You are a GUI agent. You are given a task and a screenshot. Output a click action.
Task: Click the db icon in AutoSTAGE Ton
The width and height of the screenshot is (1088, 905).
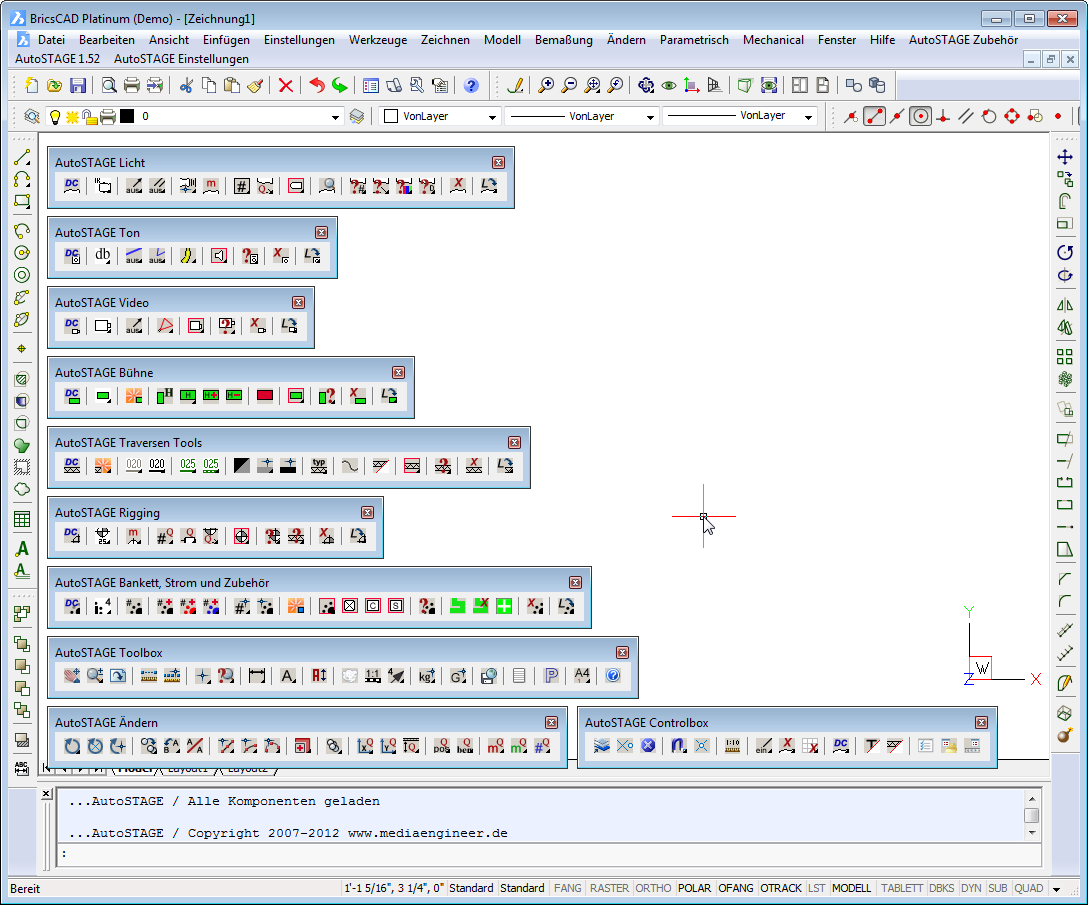click(x=102, y=255)
